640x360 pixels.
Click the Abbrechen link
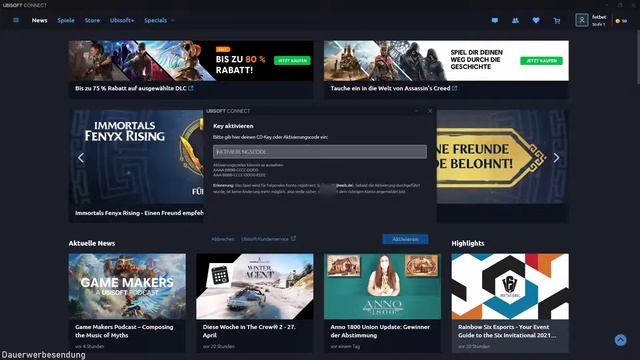223,239
